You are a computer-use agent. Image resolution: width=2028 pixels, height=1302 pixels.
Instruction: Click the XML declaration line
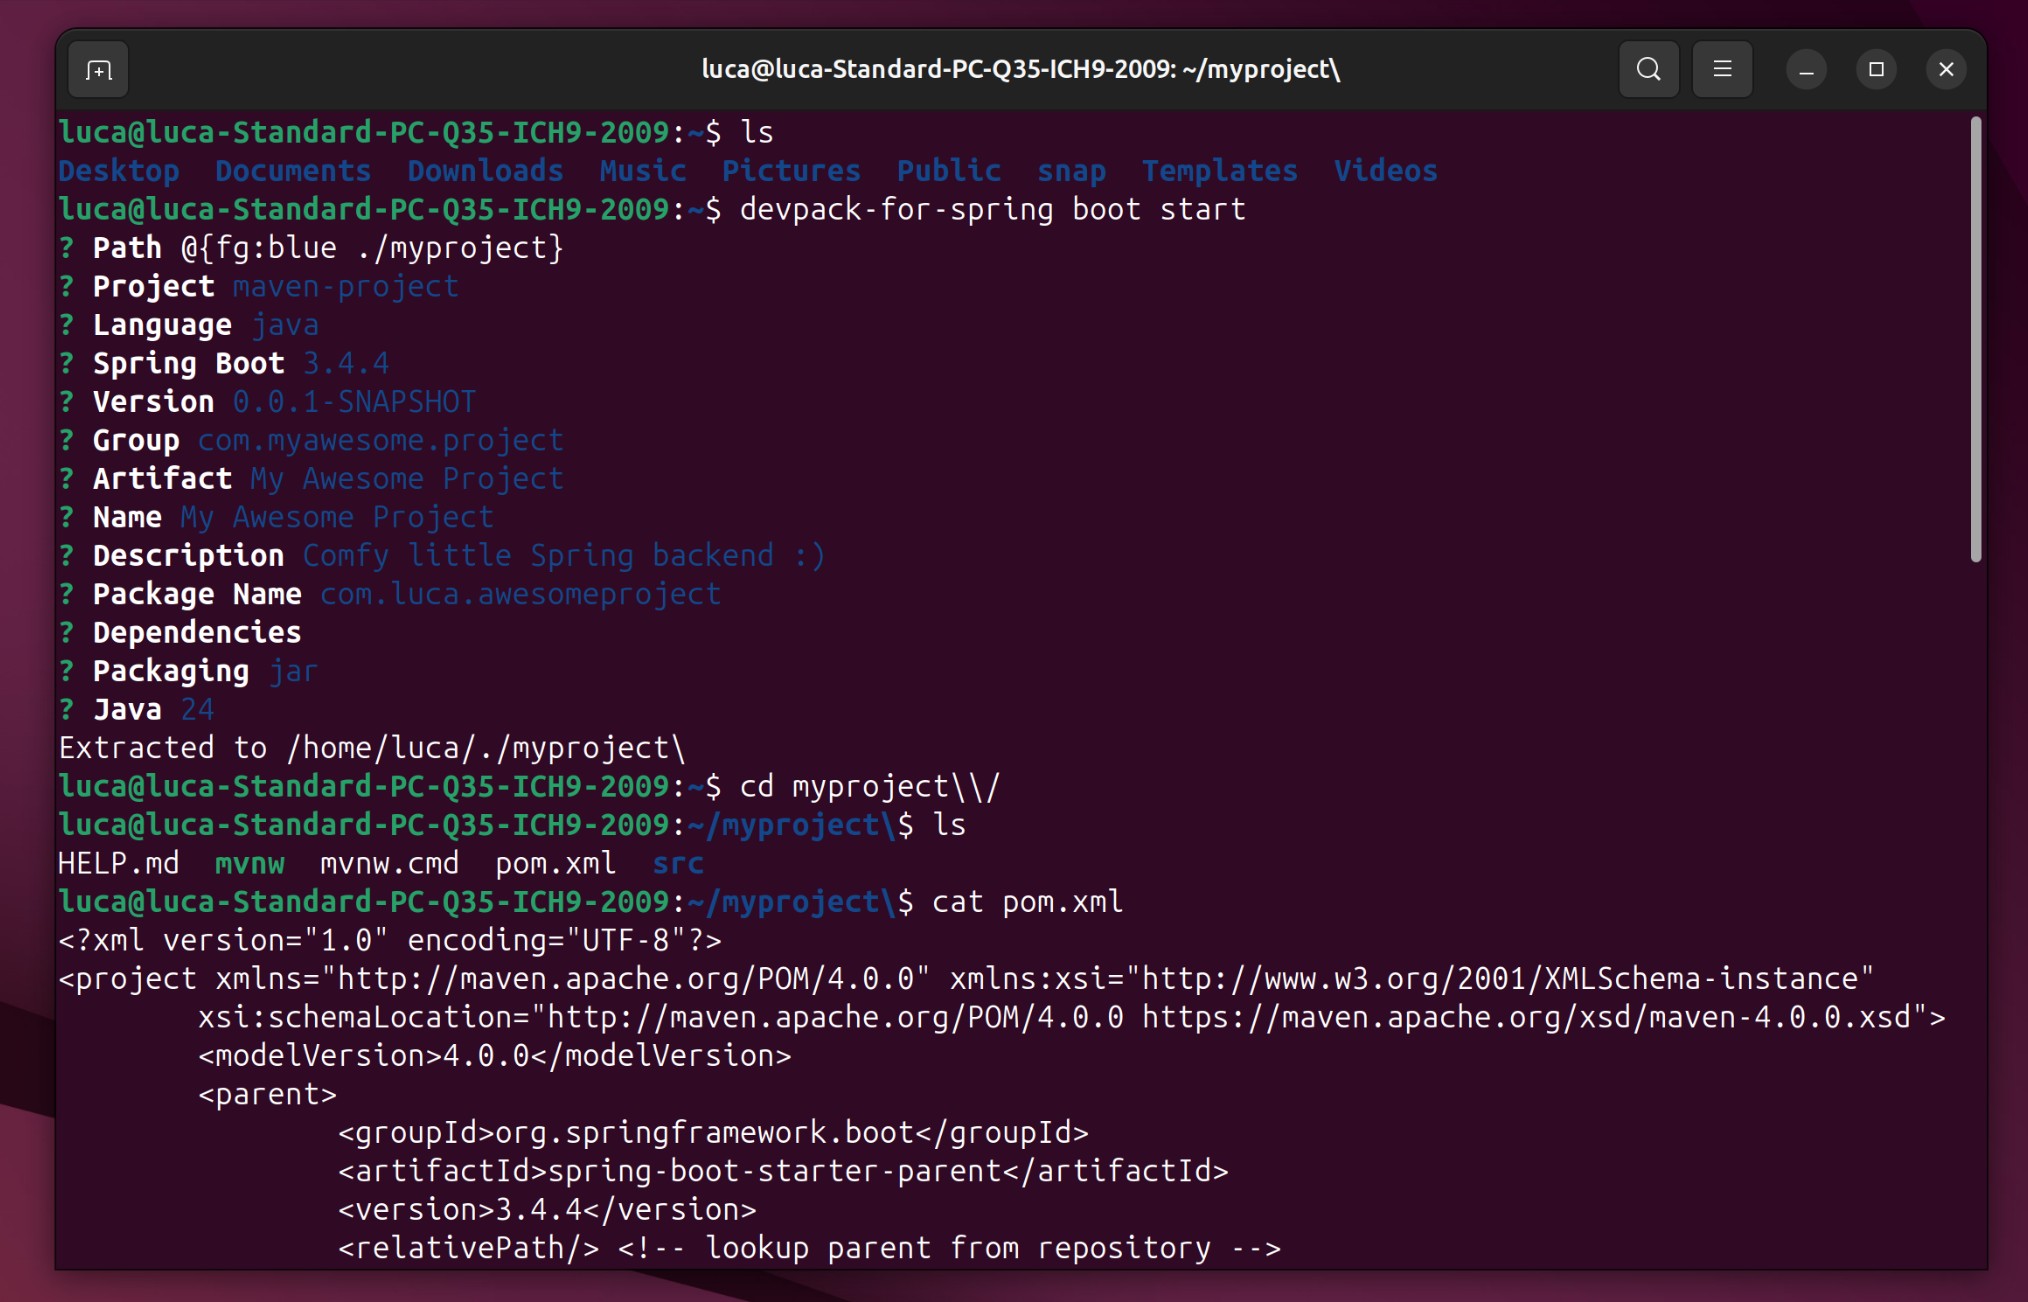pos(390,941)
